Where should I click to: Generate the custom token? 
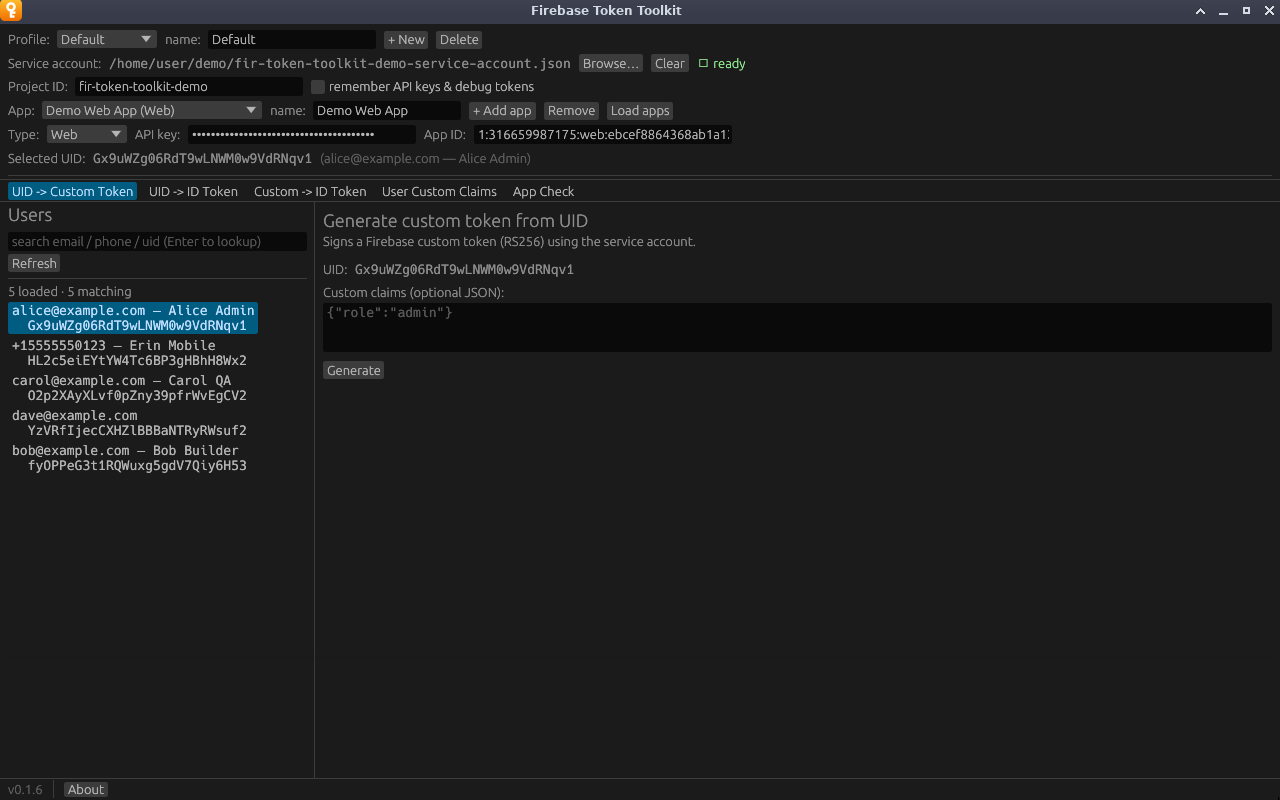click(354, 370)
